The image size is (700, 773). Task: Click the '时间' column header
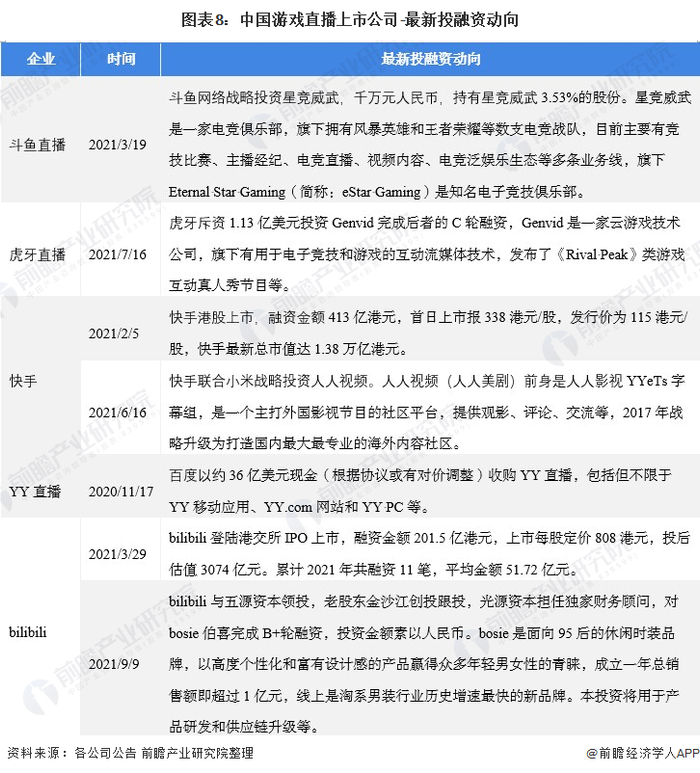121,59
